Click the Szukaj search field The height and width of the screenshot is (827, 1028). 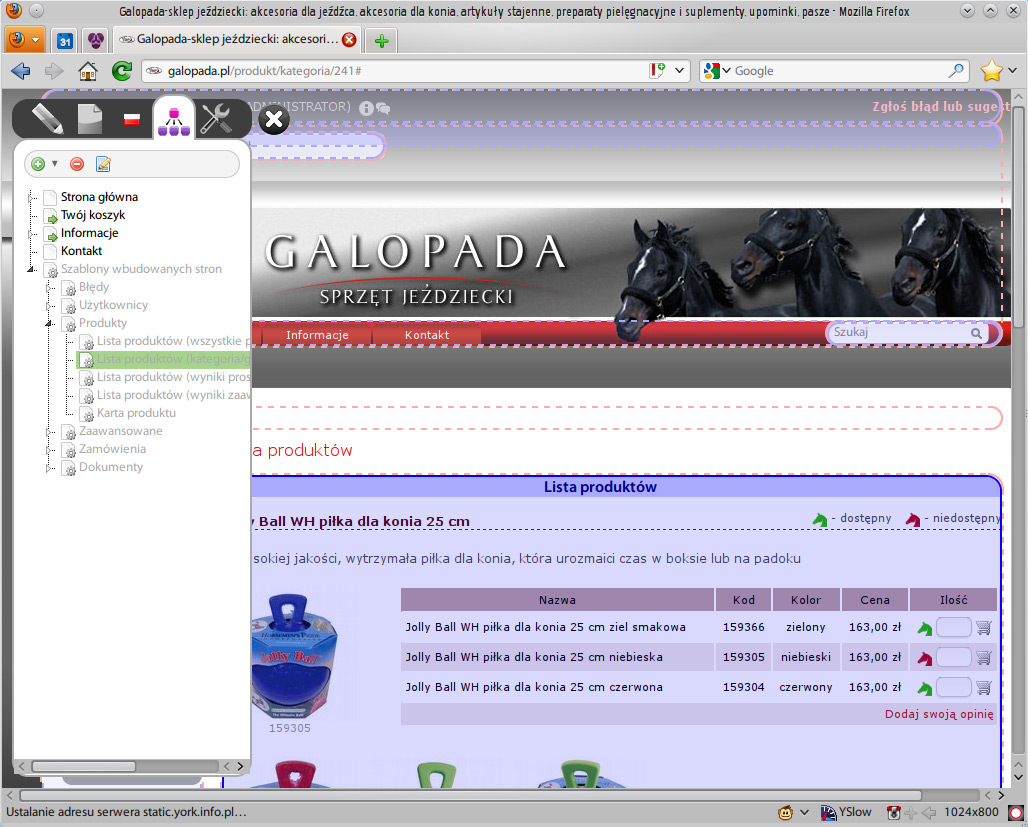[x=898, y=332]
